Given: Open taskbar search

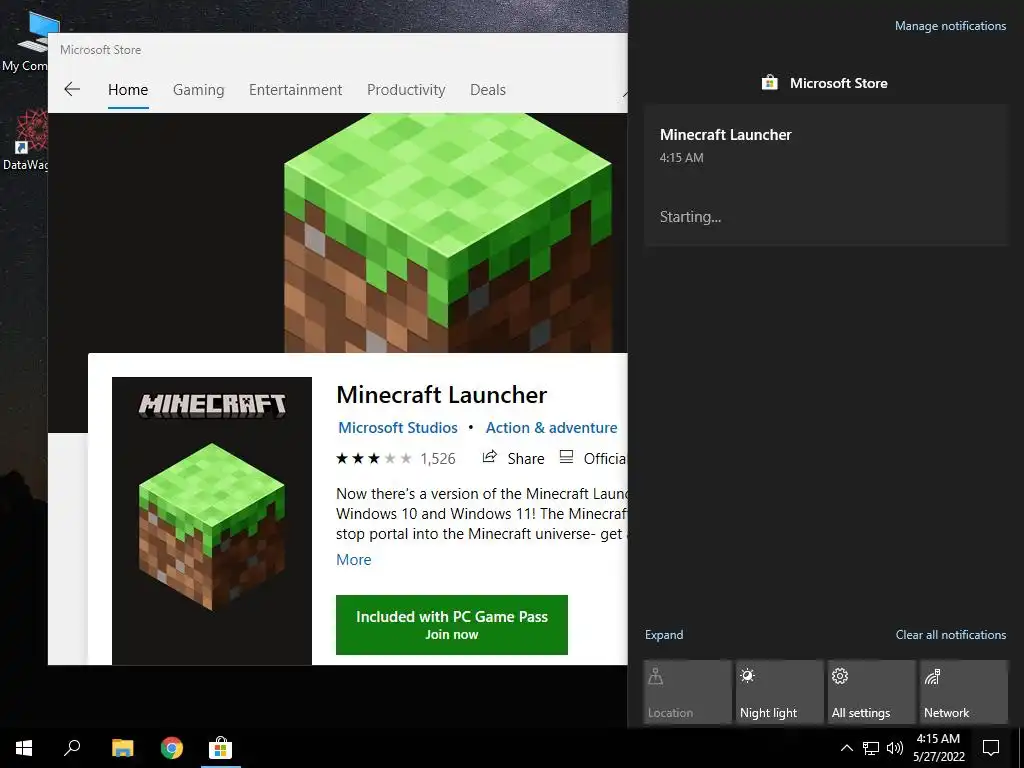Looking at the screenshot, I should (x=72, y=748).
